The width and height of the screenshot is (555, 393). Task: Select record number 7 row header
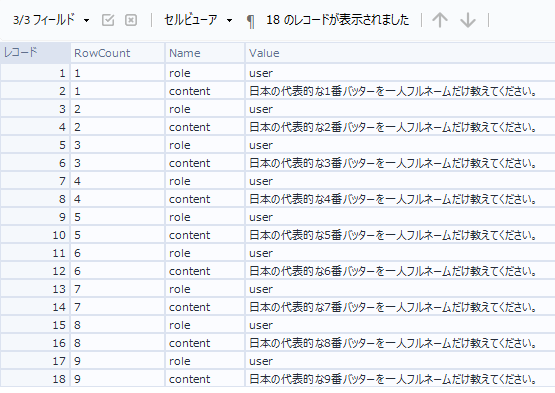[x=35, y=181]
